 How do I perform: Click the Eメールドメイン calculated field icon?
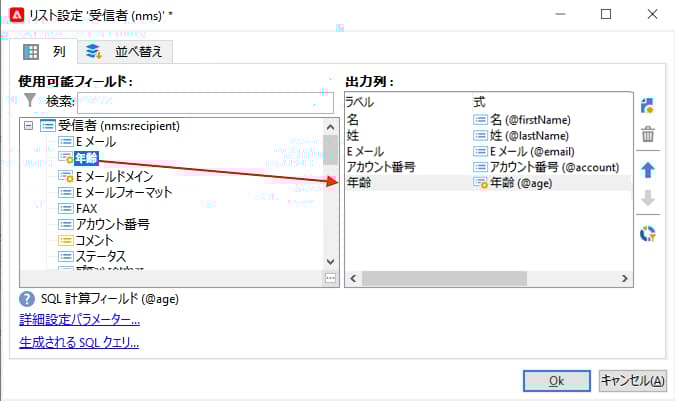(x=66, y=176)
